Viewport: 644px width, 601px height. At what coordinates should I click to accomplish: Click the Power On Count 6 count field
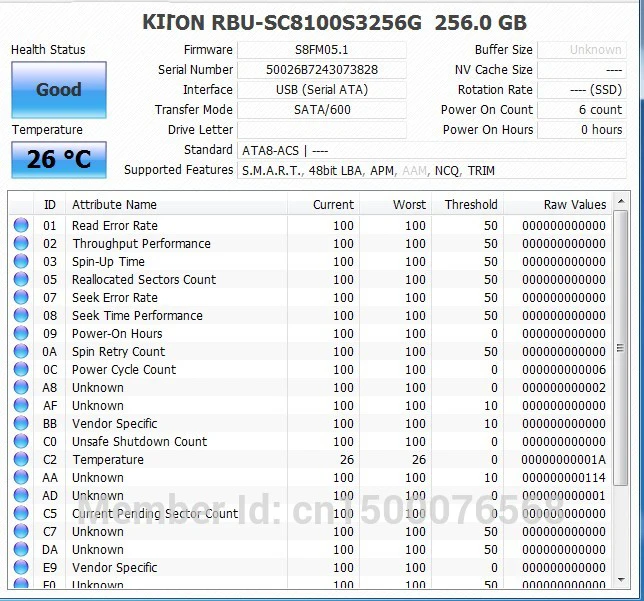pos(582,110)
